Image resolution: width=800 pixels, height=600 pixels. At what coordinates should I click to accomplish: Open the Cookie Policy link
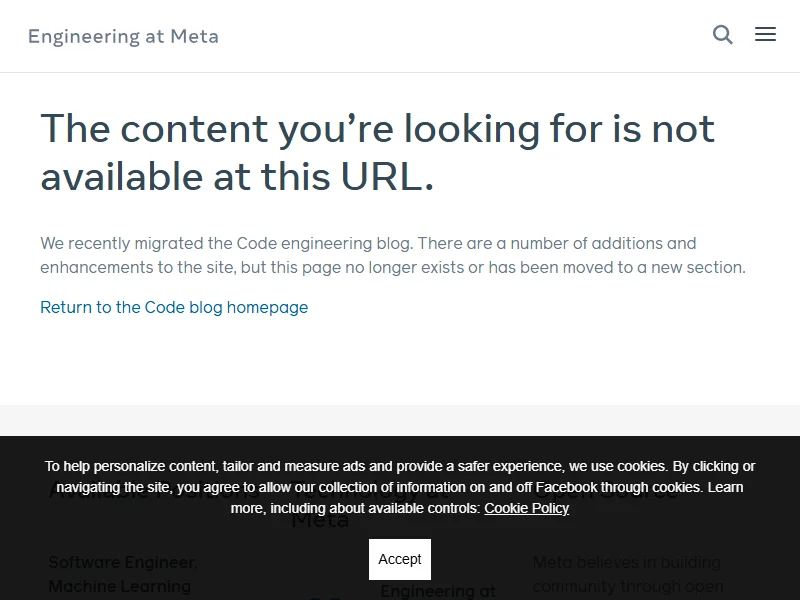click(526, 508)
